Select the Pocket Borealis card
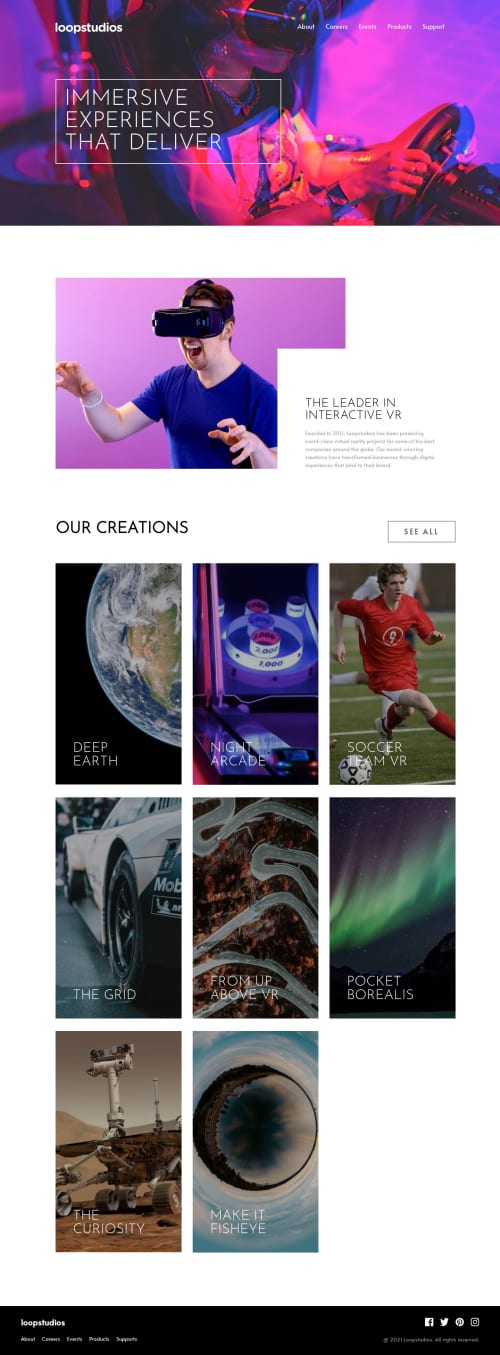 392,908
